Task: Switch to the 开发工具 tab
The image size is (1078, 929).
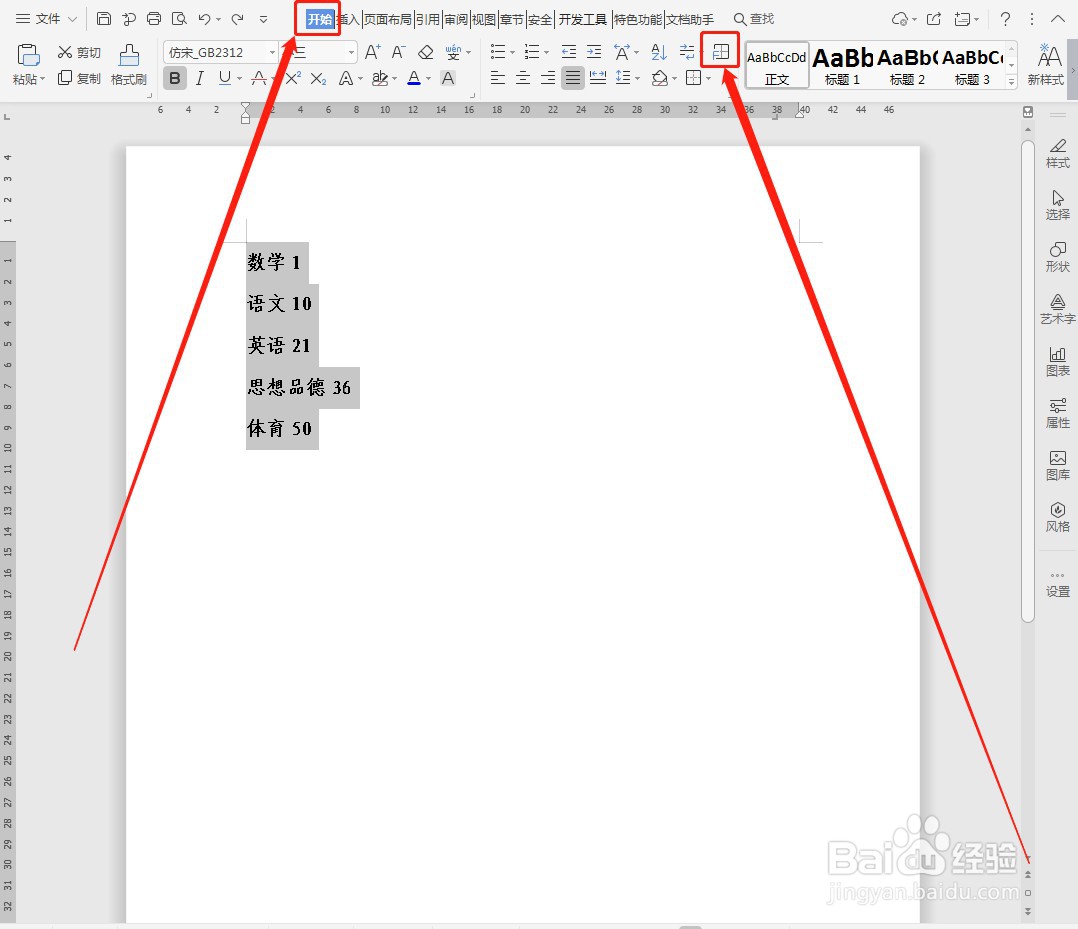Action: [583, 19]
